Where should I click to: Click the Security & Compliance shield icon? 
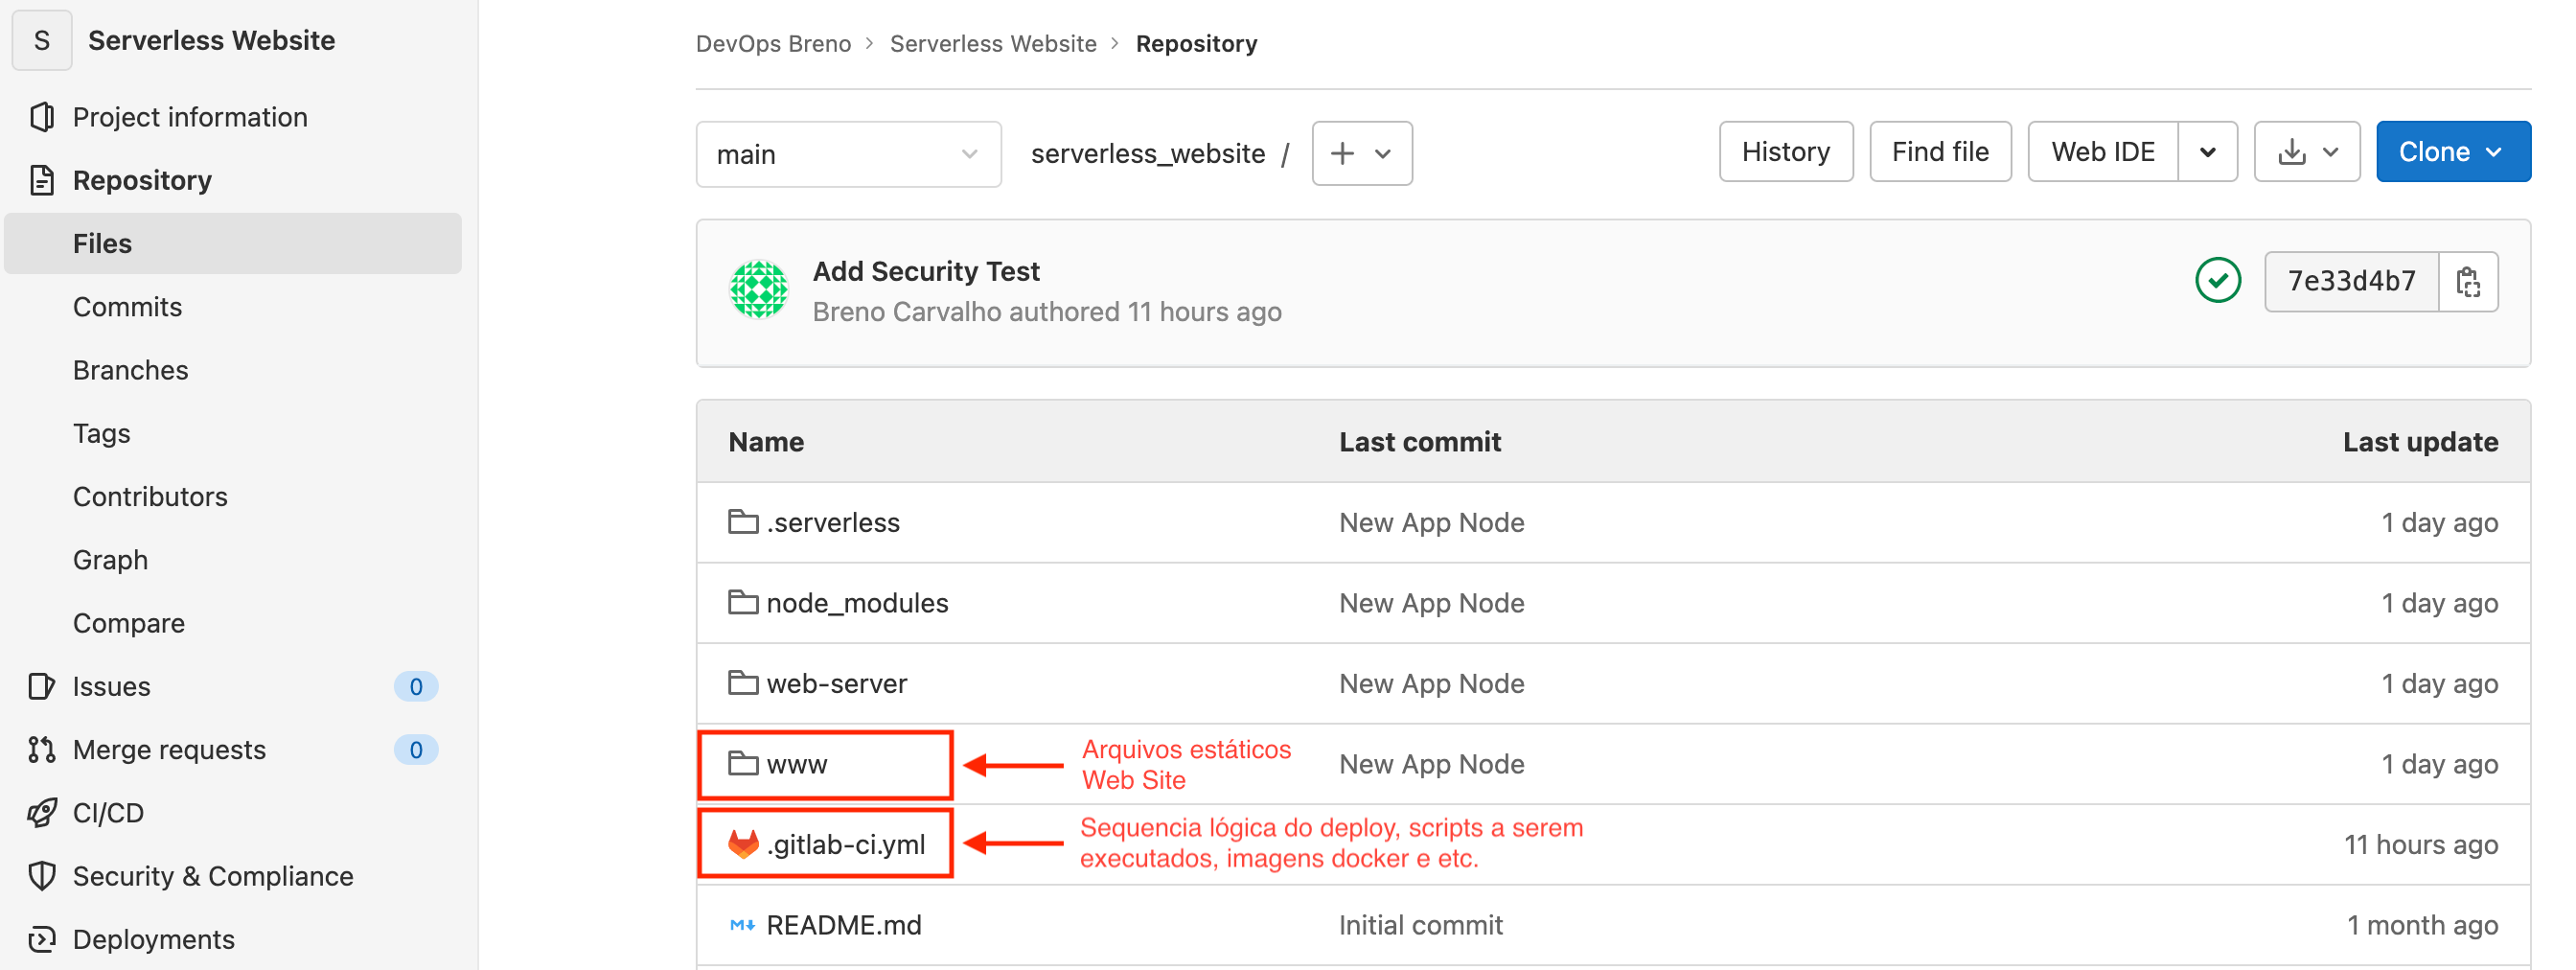(42, 876)
